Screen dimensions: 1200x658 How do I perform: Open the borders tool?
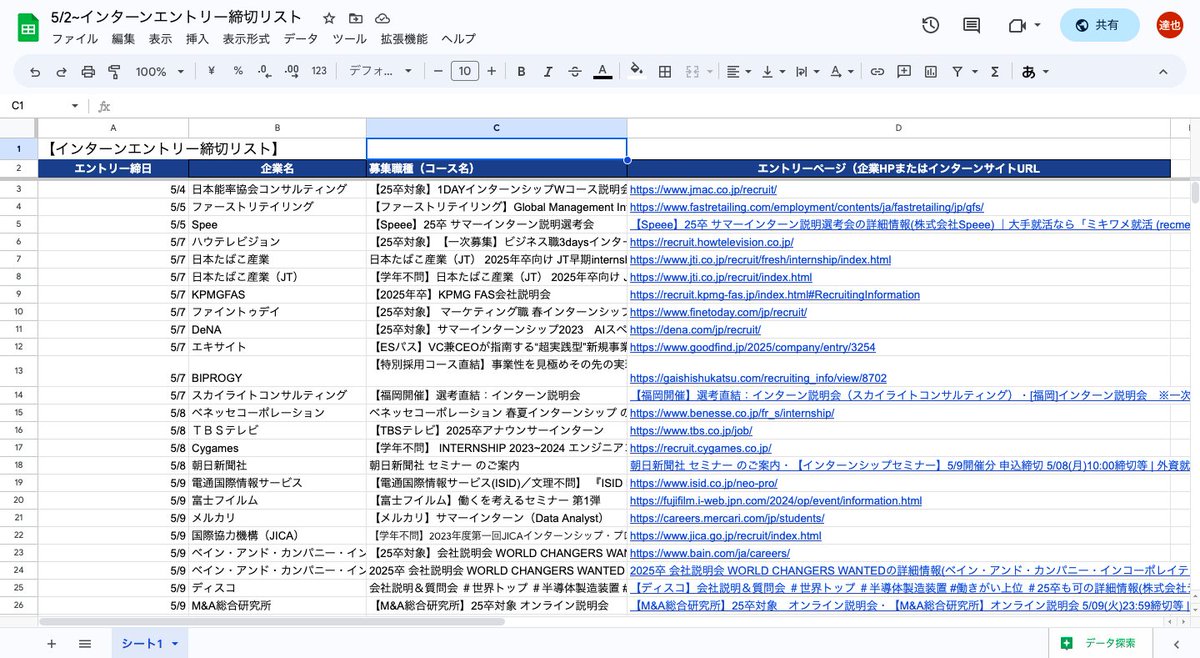(664, 71)
